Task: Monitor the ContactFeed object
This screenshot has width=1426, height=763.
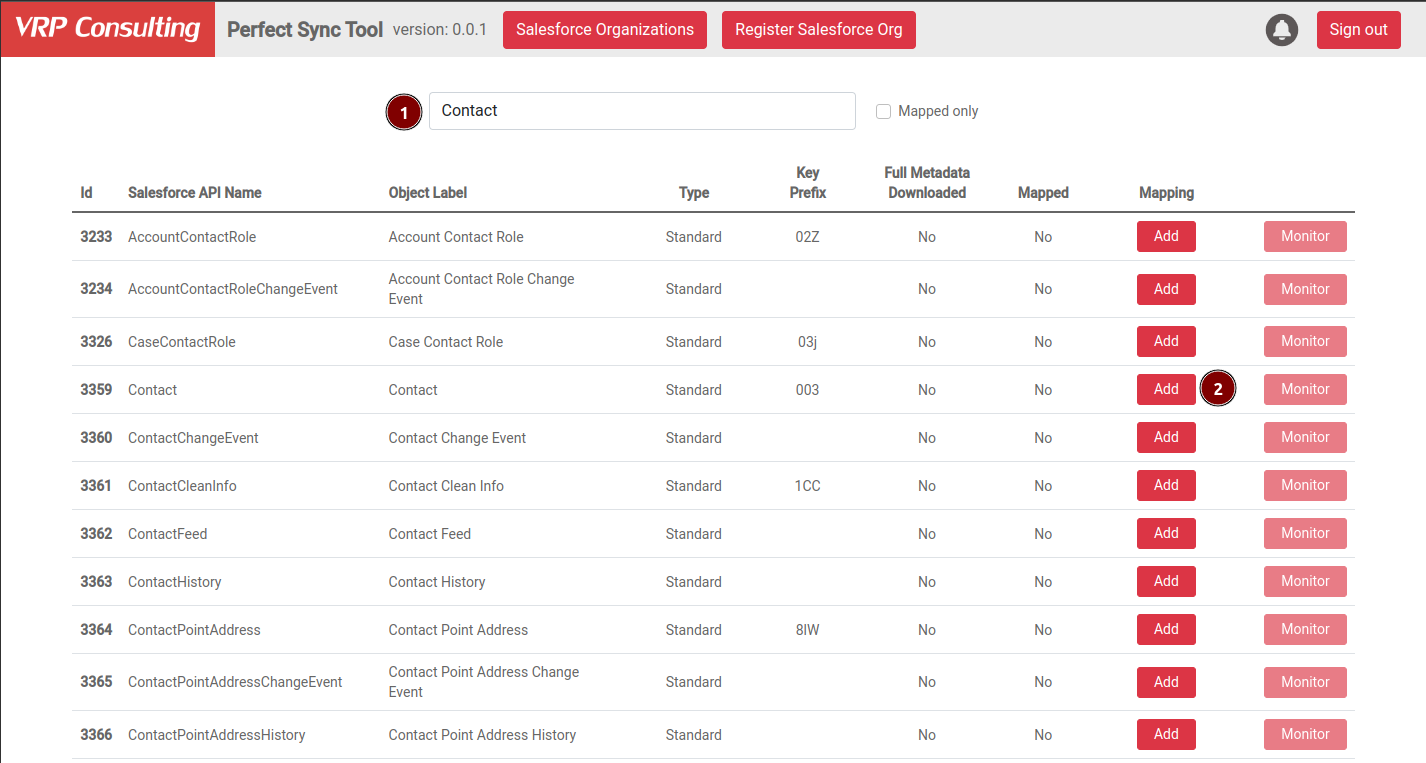Action: 1305,533
